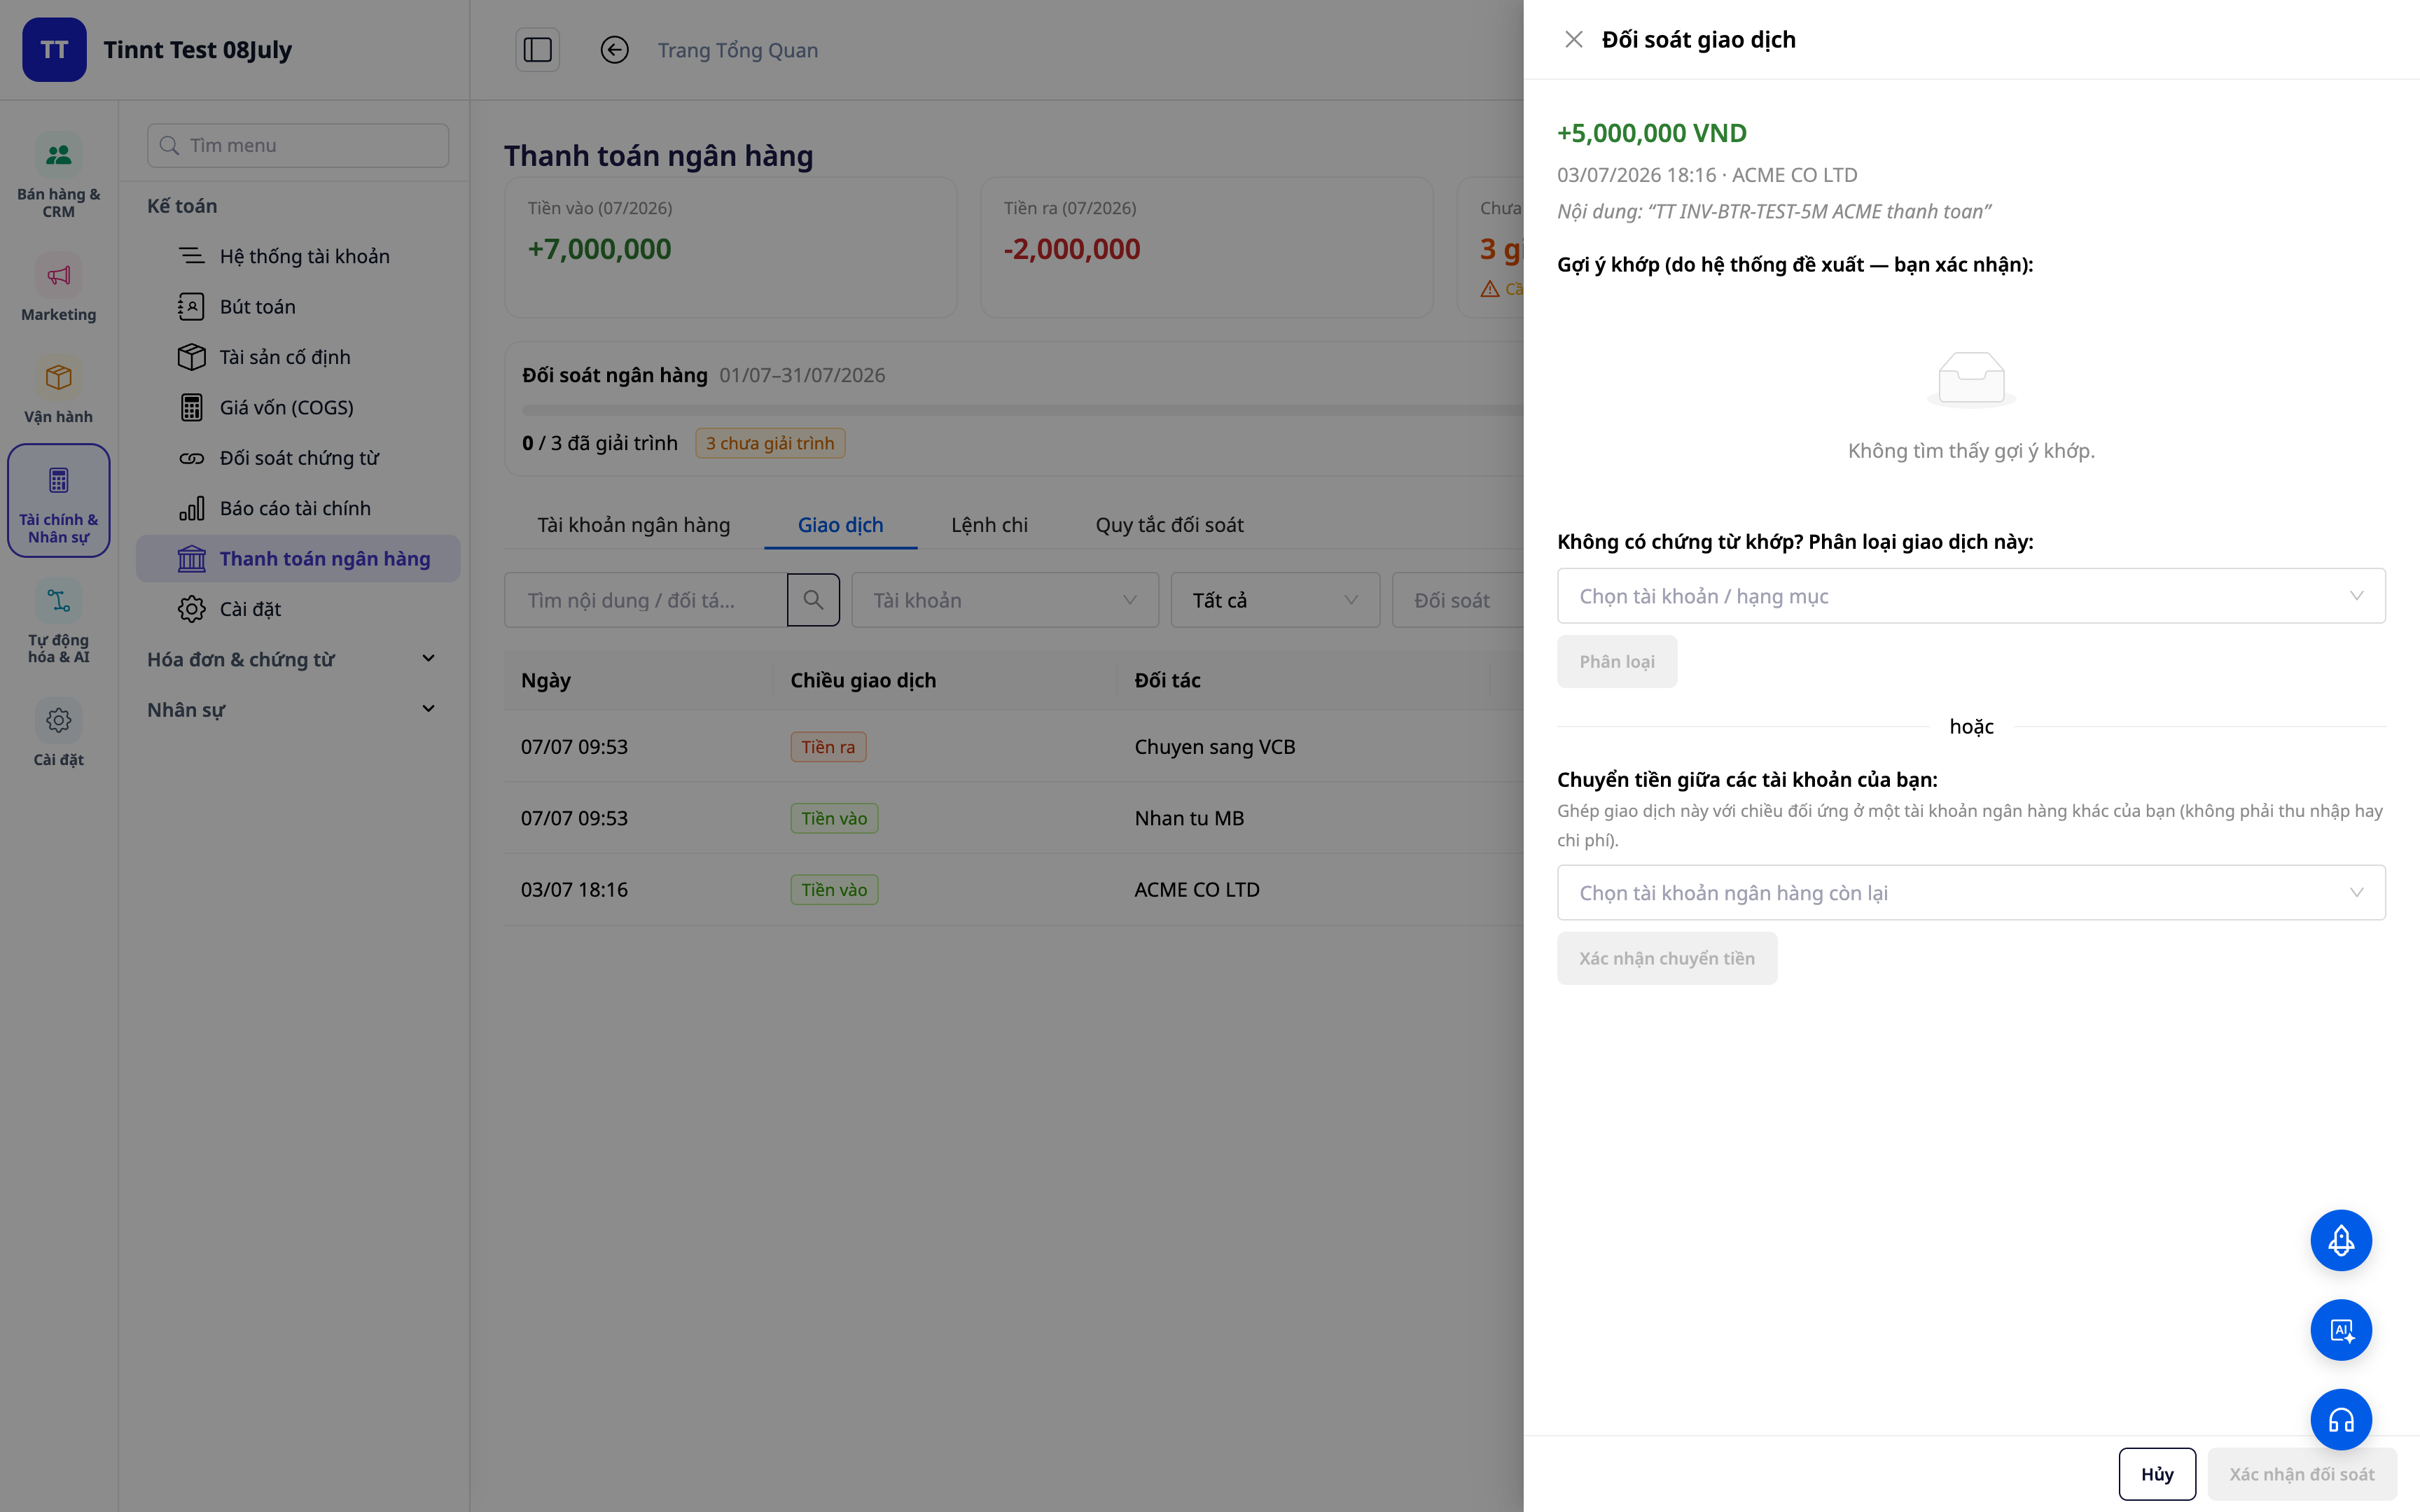Open the AI assistant floating button

pos(2340,1330)
